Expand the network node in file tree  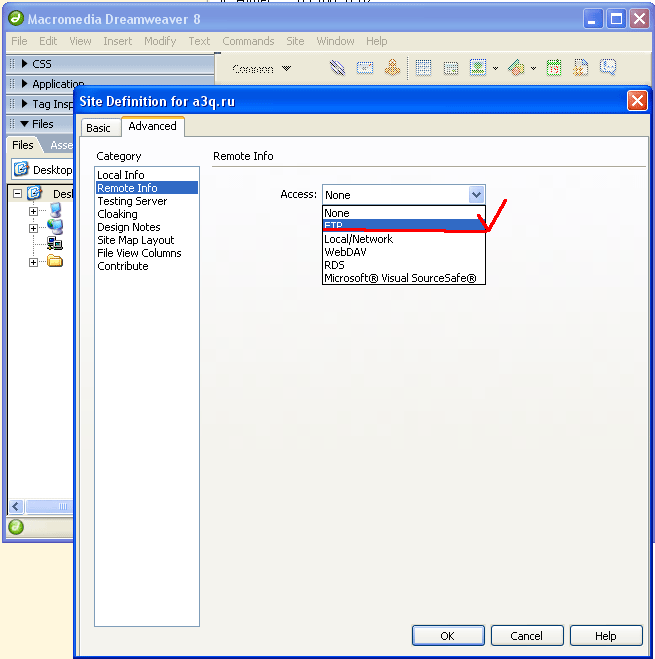pyautogui.click(x=33, y=228)
